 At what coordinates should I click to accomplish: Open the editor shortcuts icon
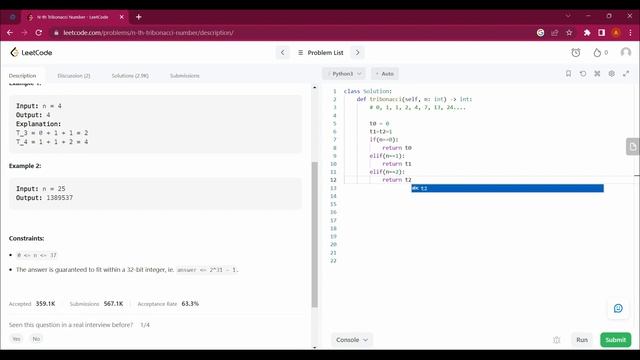pyautogui.click(x=597, y=73)
